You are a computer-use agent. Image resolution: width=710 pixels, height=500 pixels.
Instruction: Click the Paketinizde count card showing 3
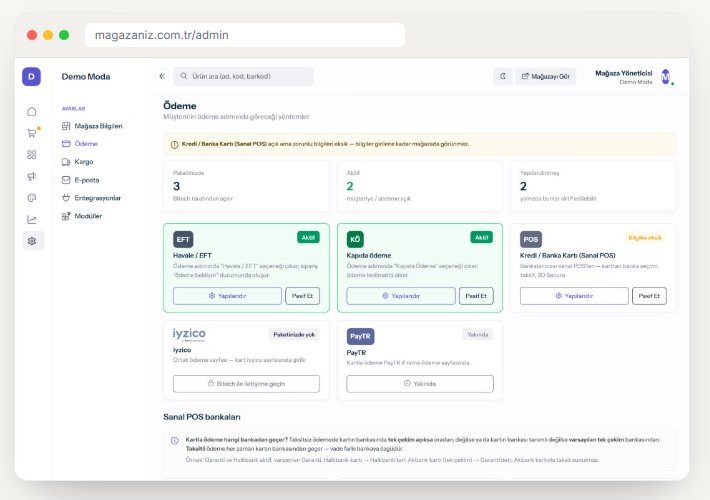point(246,186)
